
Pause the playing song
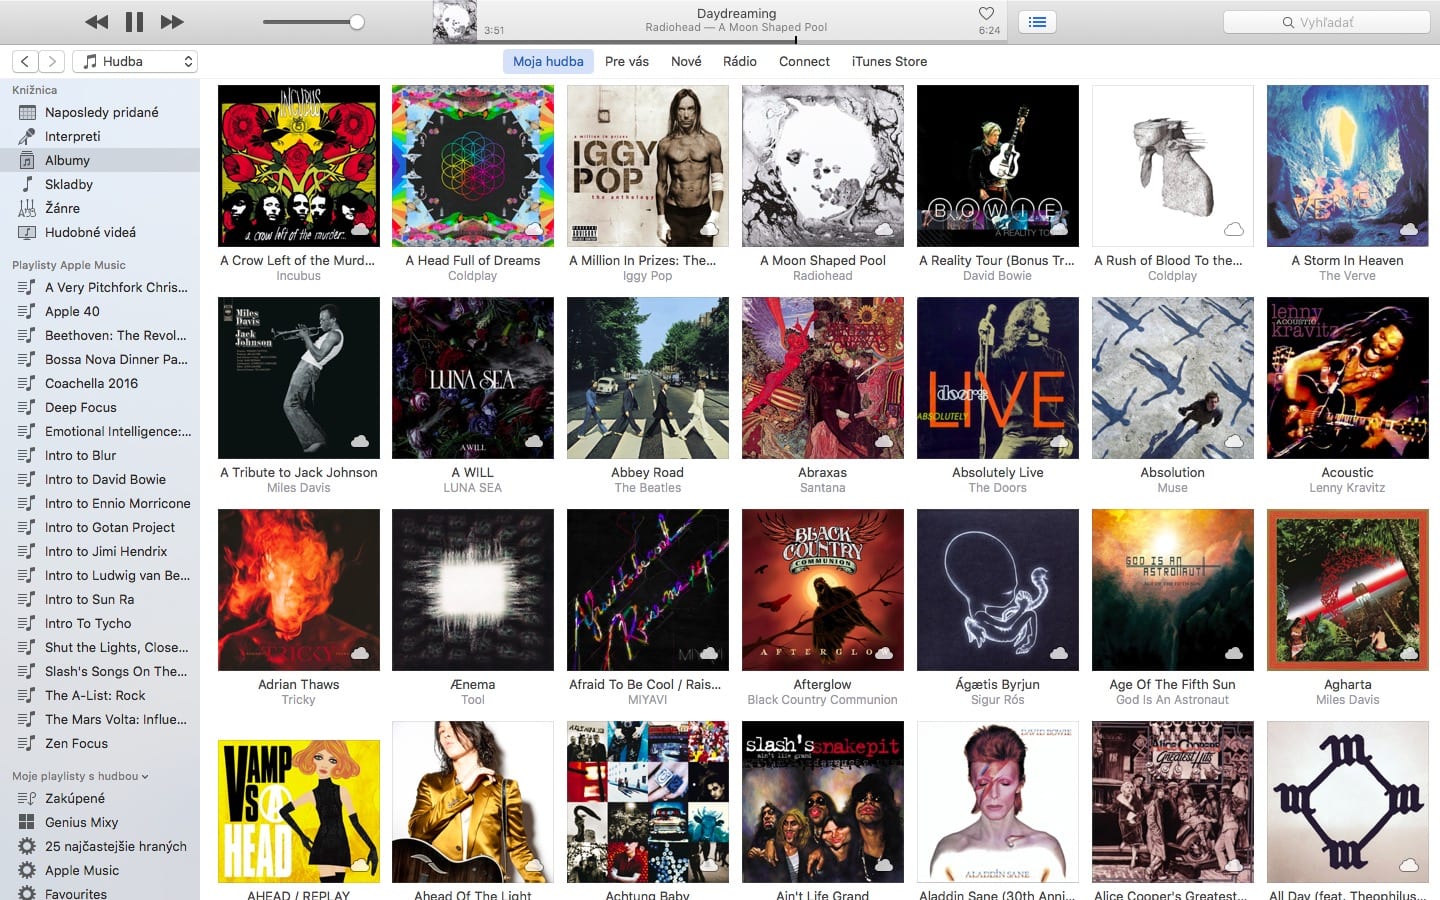134,22
